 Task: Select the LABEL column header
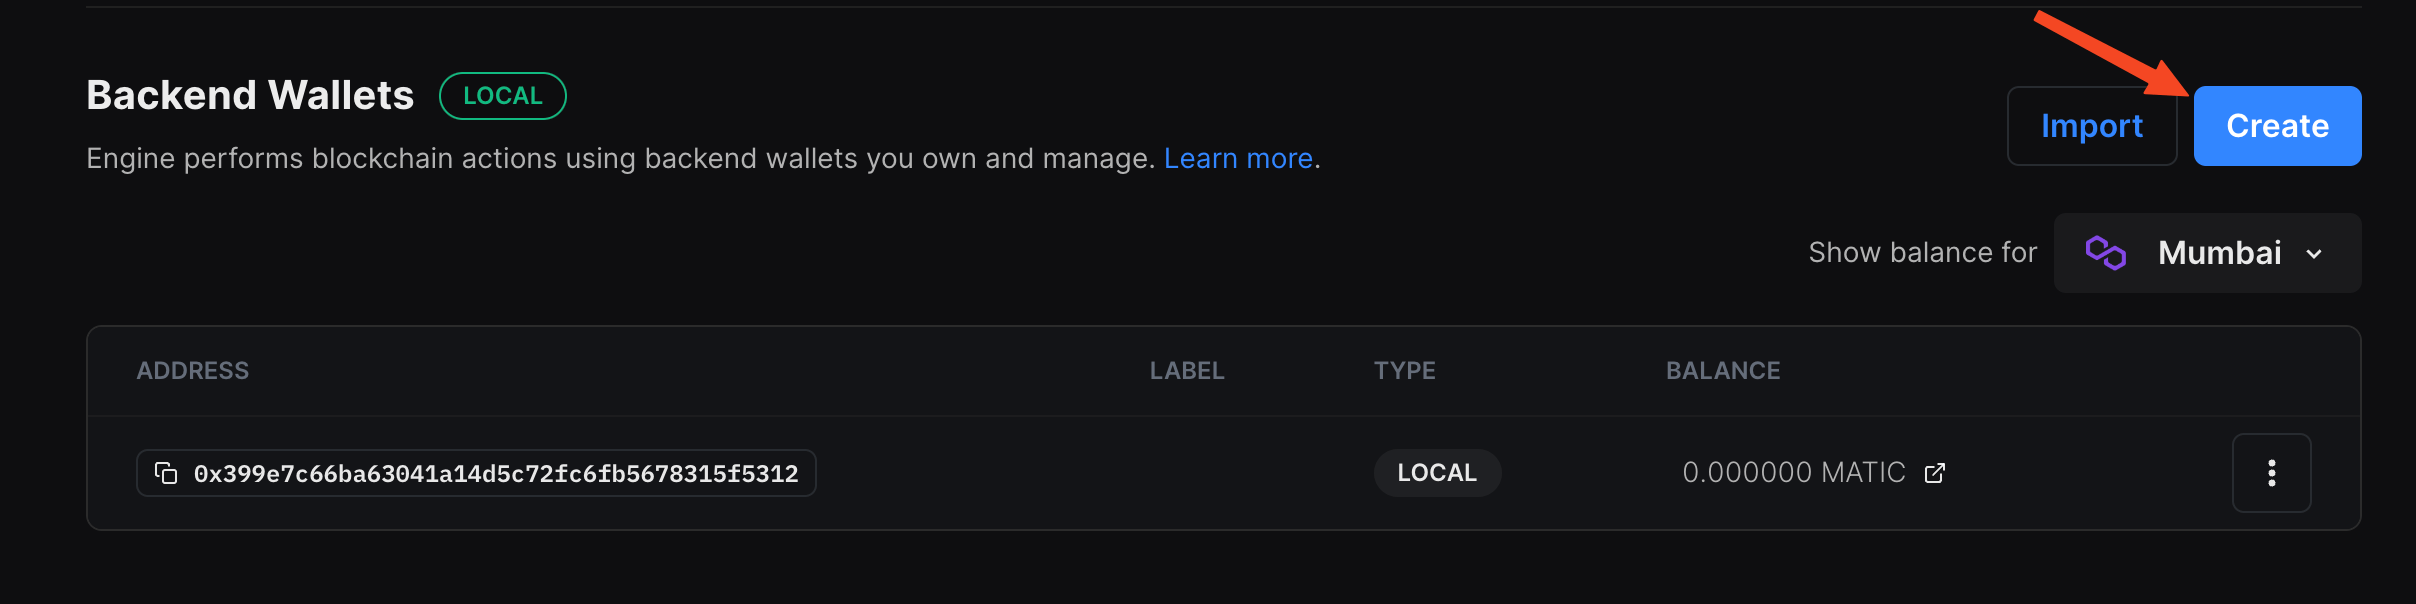[x=1186, y=370]
